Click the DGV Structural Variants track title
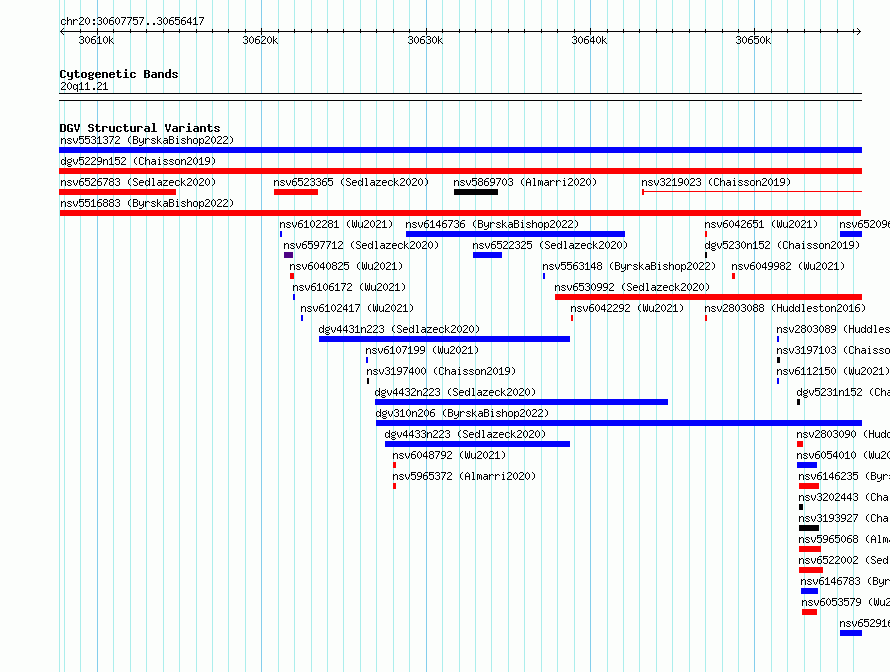Viewport: 890px width, 672px height. click(x=140, y=128)
